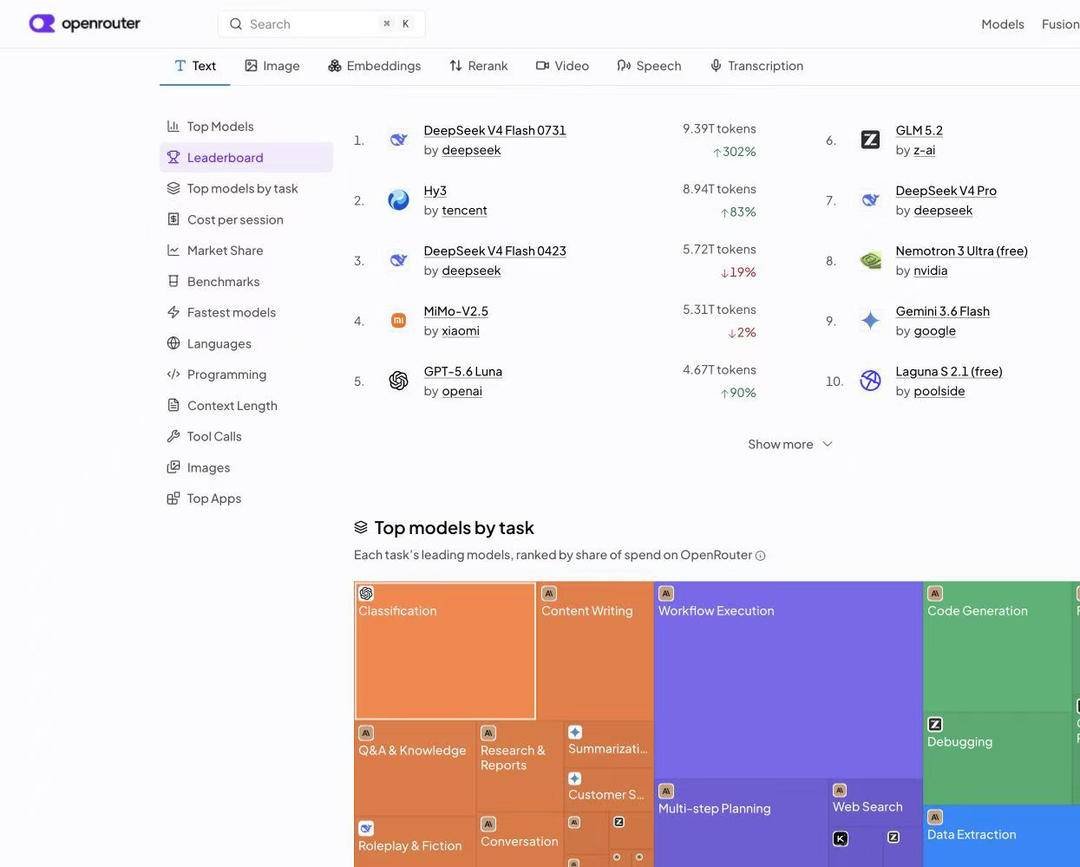The image size is (1080, 867).
Task: Expand list with Show more
Action: [x=790, y=444]
